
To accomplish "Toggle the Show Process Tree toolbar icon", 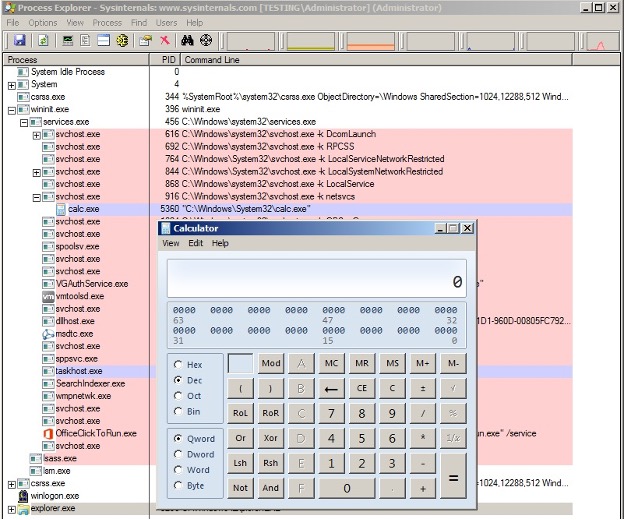I will pyautogui.click(x=85, y=40).
